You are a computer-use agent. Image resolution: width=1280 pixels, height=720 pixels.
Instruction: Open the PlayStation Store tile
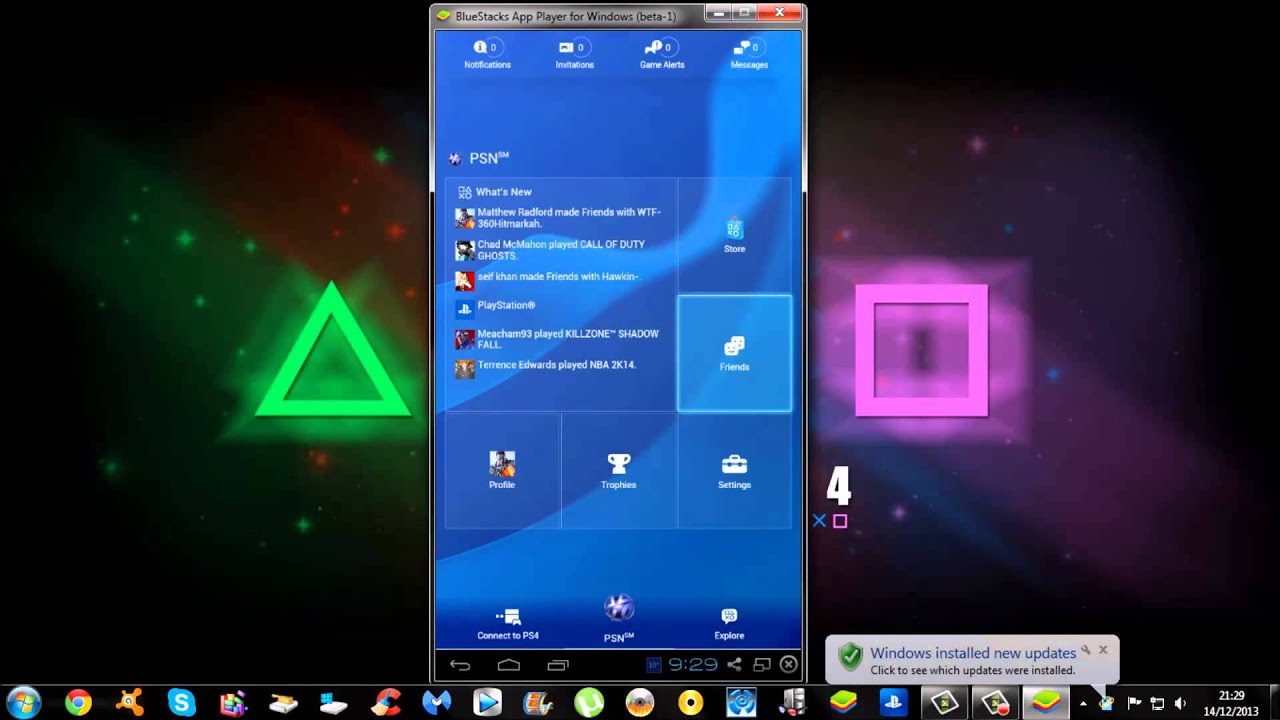(x=734, y=236)
